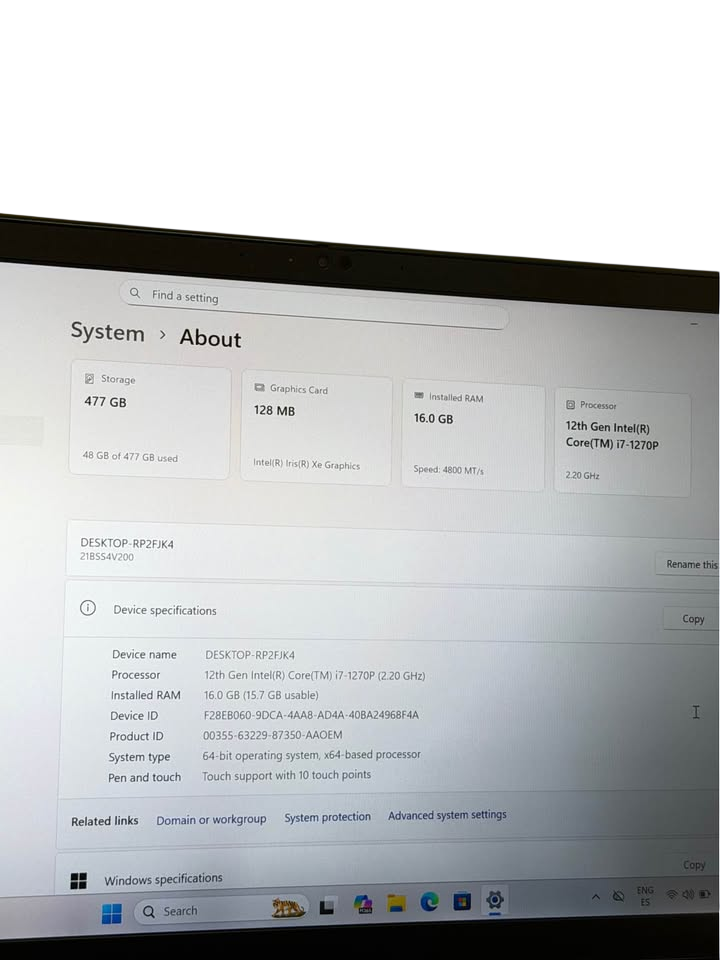Open the Processor i7-1270P card
The image size is (720, 960).
click(623, 444)
